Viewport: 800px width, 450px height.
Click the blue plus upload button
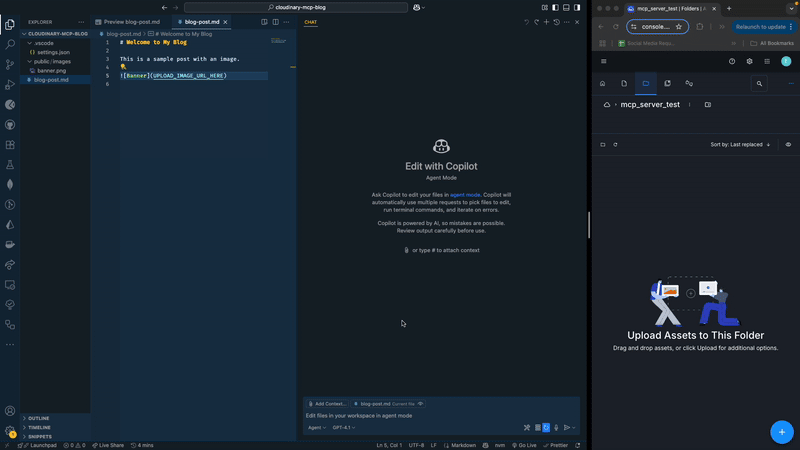(782, 432)
